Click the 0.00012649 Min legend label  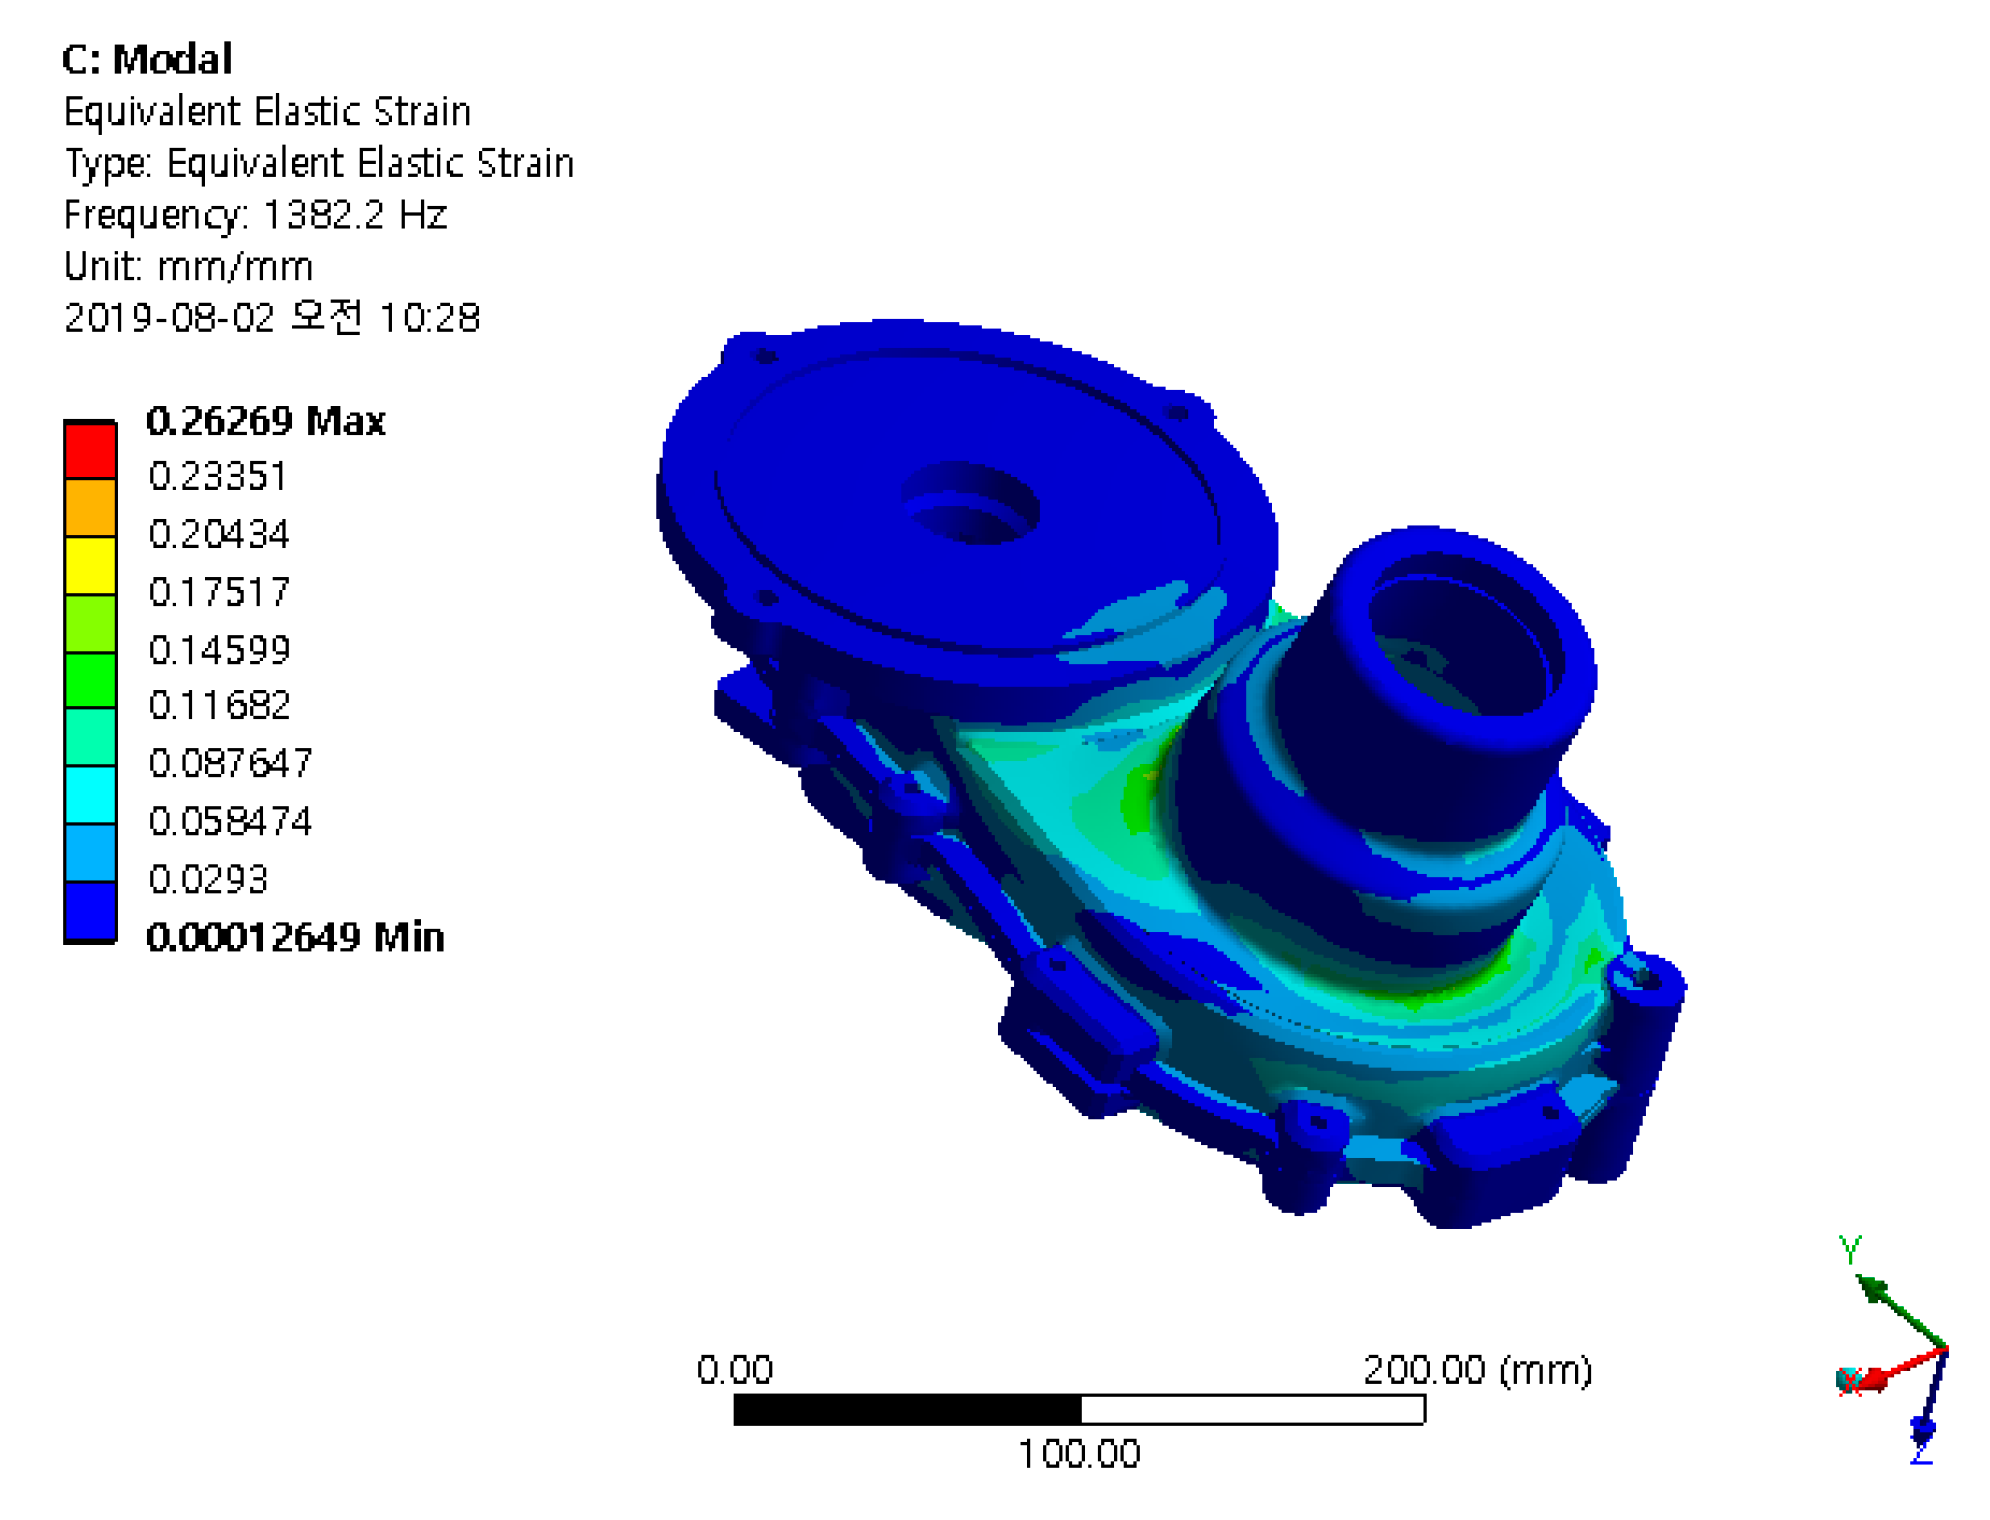pos(295,938)
